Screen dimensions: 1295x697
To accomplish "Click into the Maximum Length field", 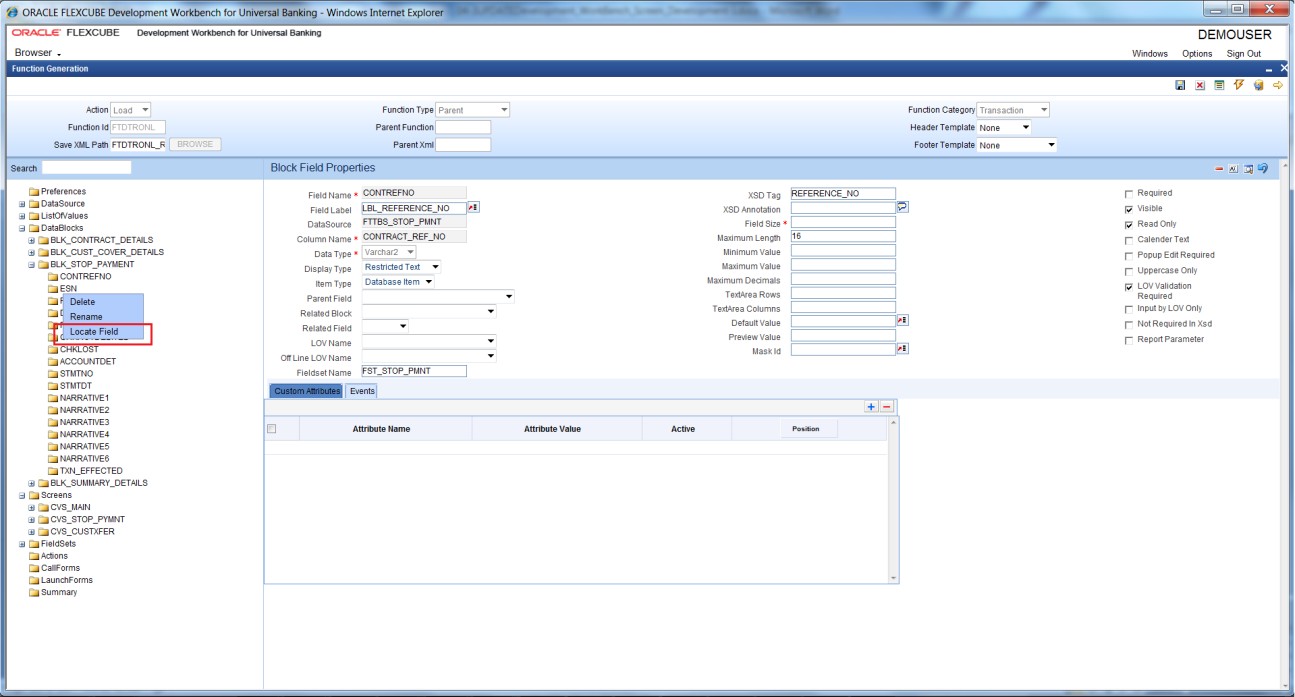I will [843, 237].
